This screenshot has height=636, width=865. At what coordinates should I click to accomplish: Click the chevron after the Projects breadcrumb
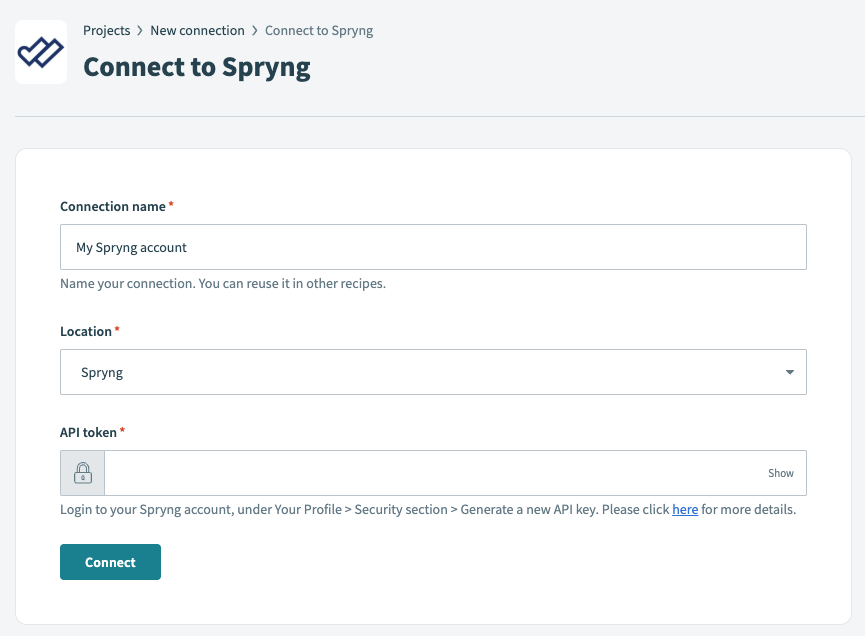coord(139,30)
